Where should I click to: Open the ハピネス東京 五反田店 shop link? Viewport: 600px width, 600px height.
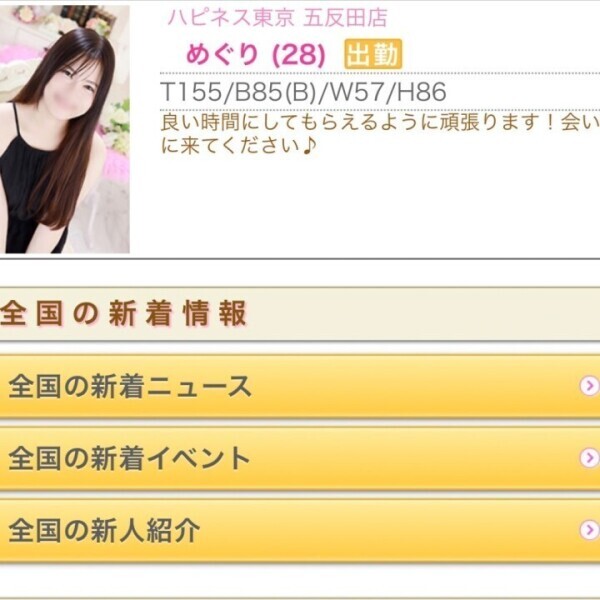tap(277, 18)
